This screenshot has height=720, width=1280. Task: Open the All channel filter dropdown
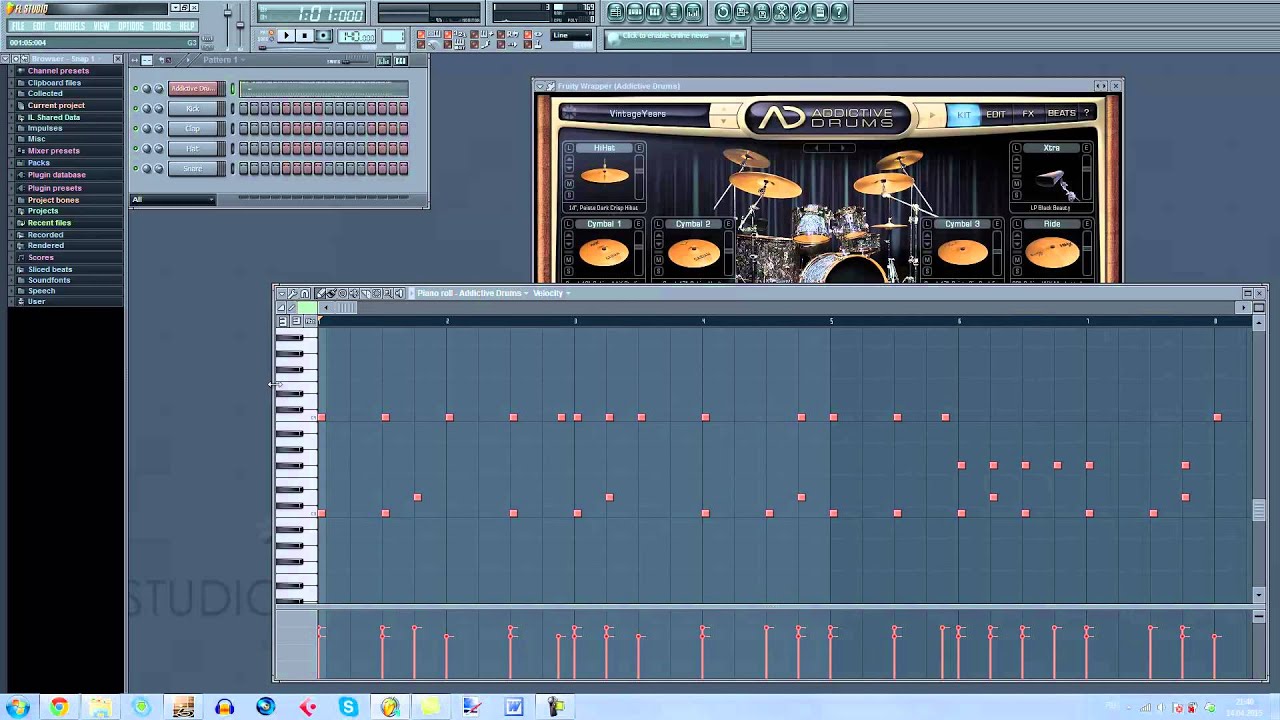click(x=173, y=199)
